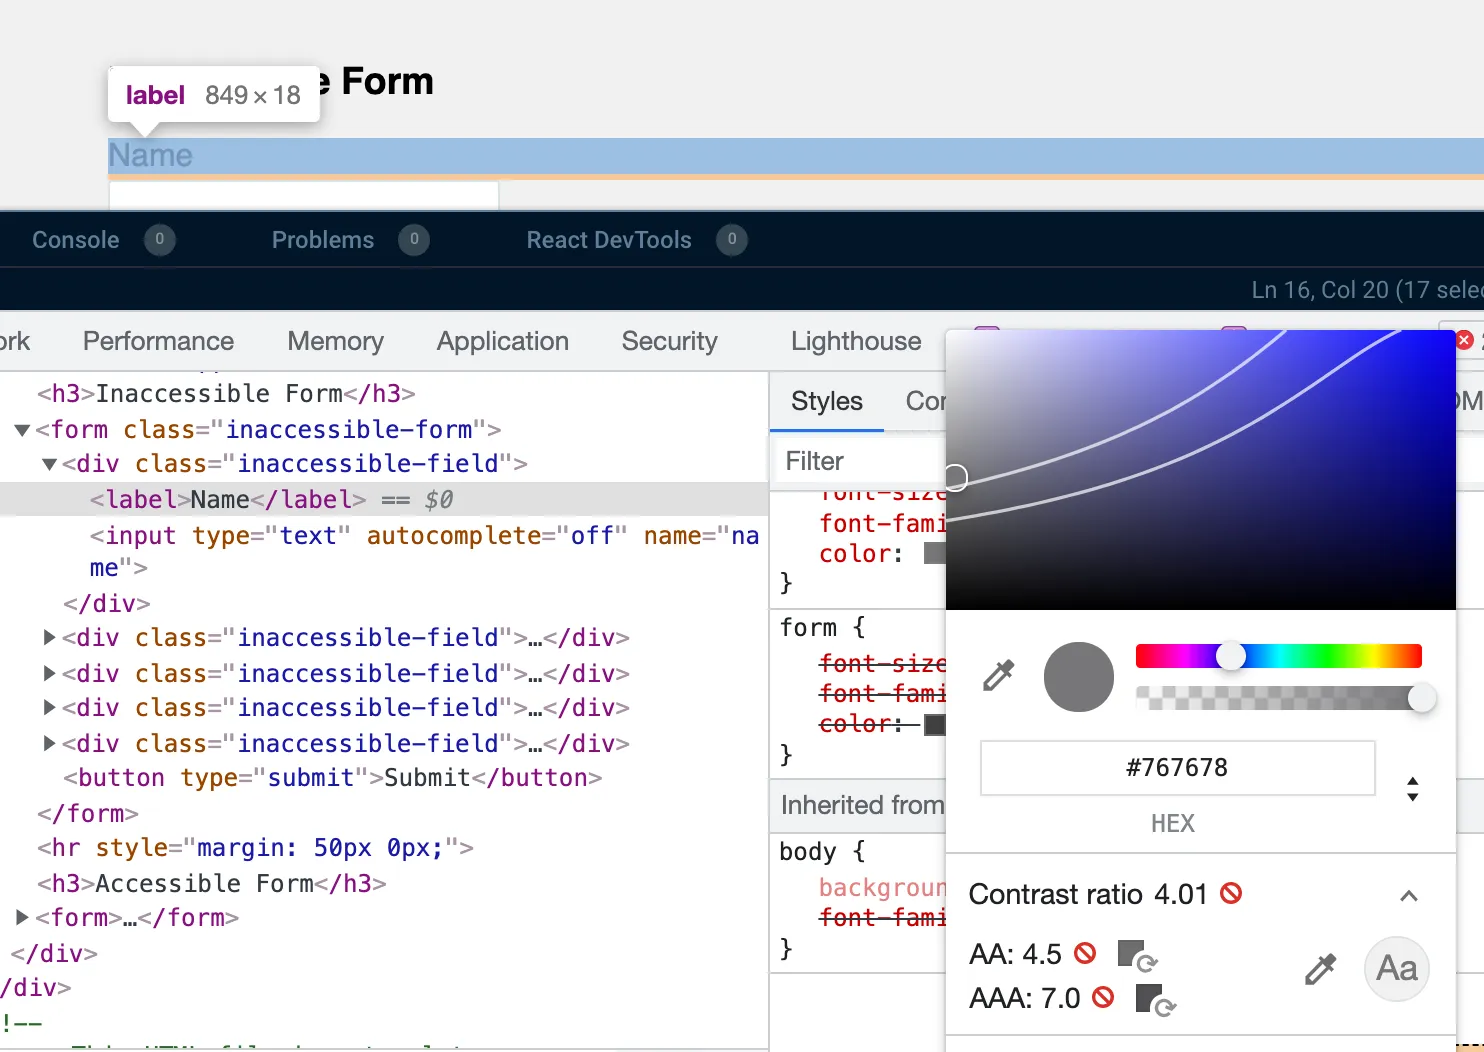
Task: Open React DevTools panel
Action: pyautogui.click(x=608, y=240)
